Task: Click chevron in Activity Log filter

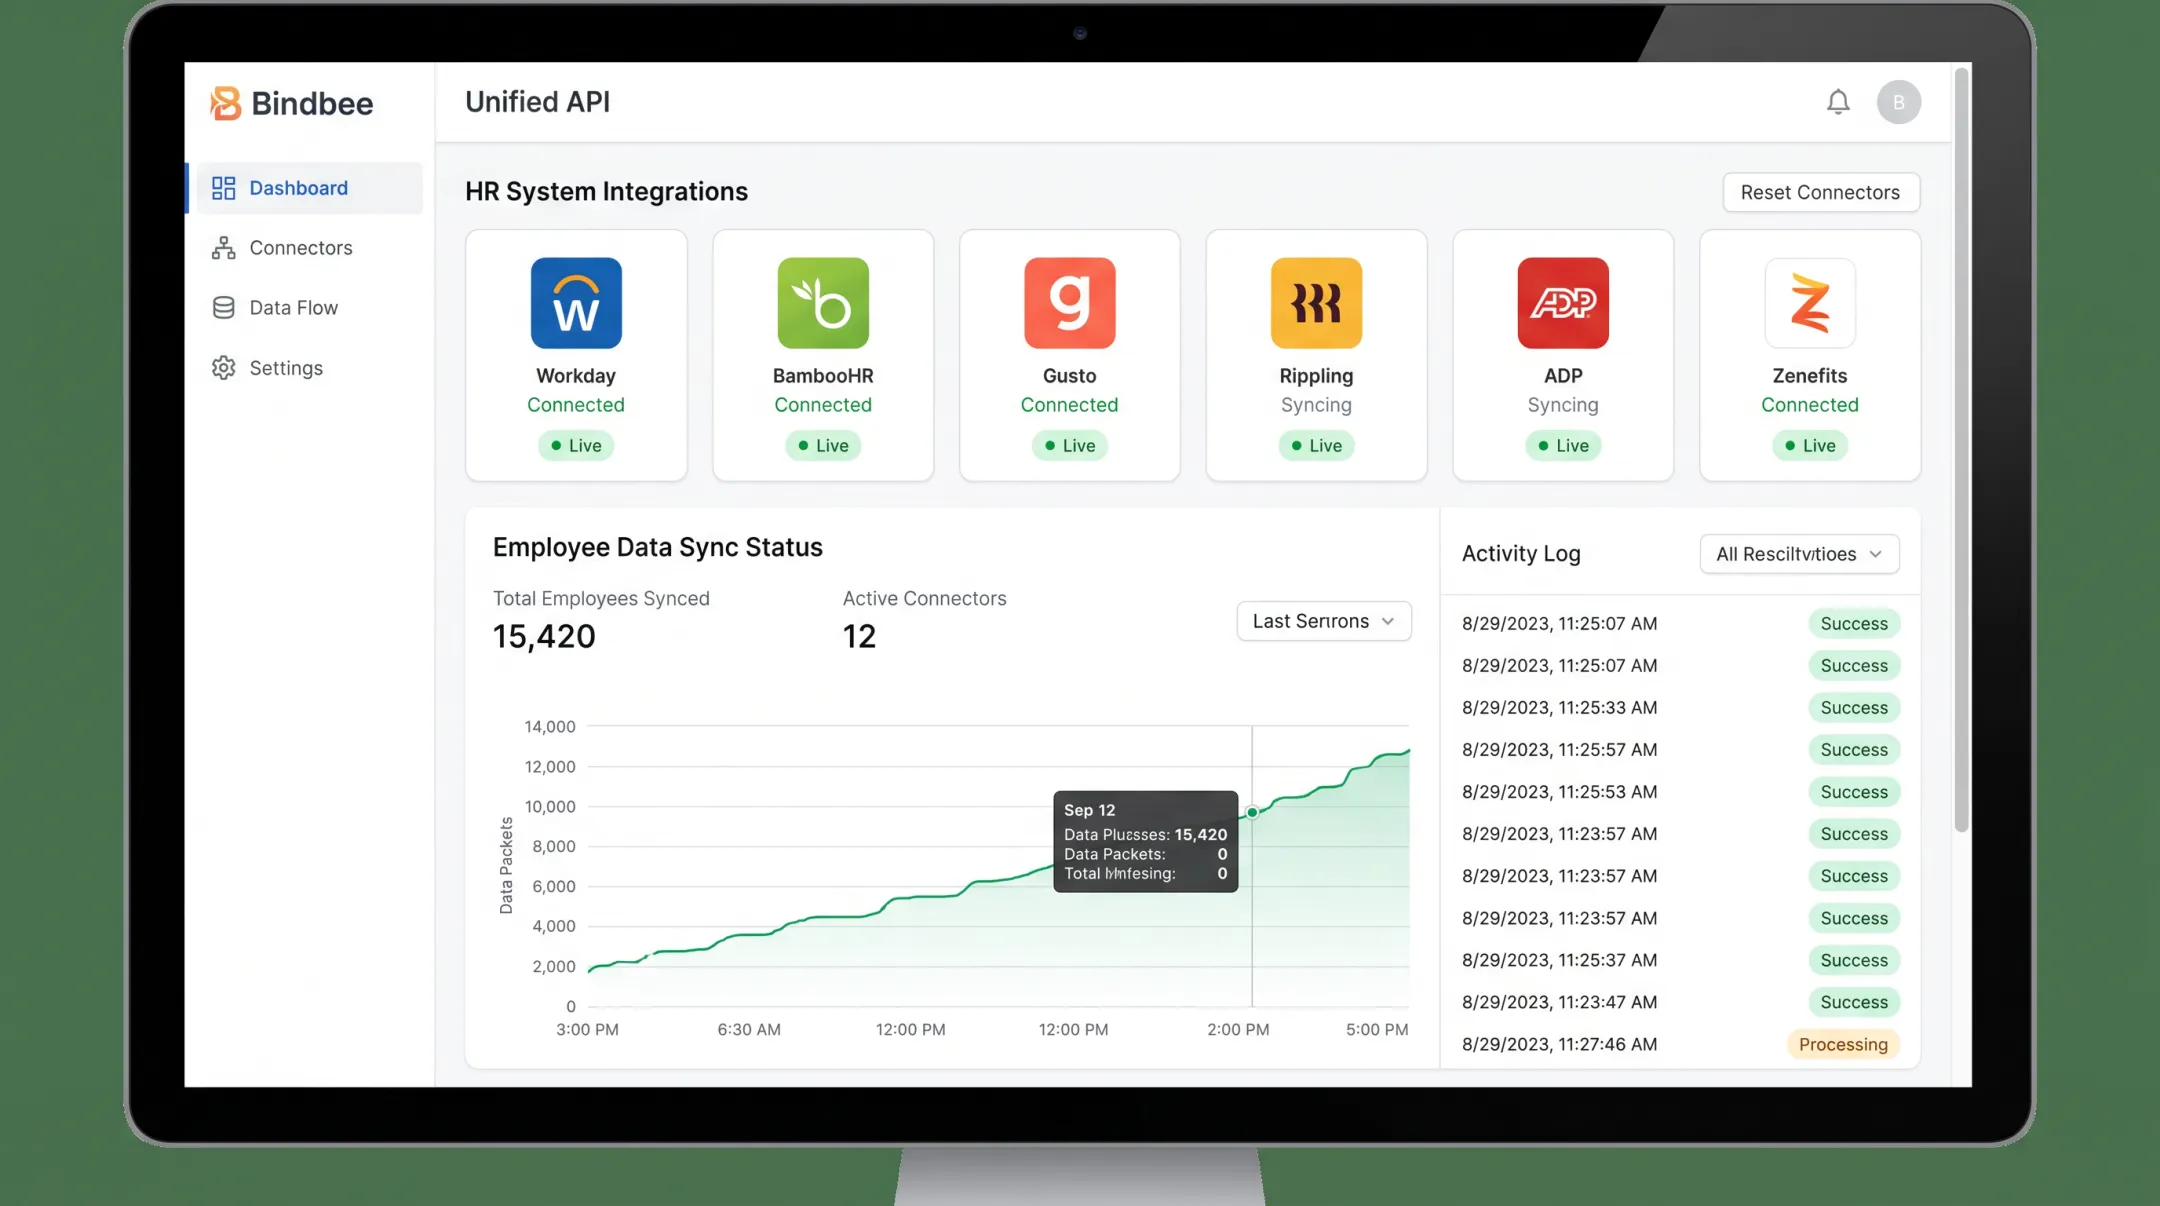Action: (1875, 554)
